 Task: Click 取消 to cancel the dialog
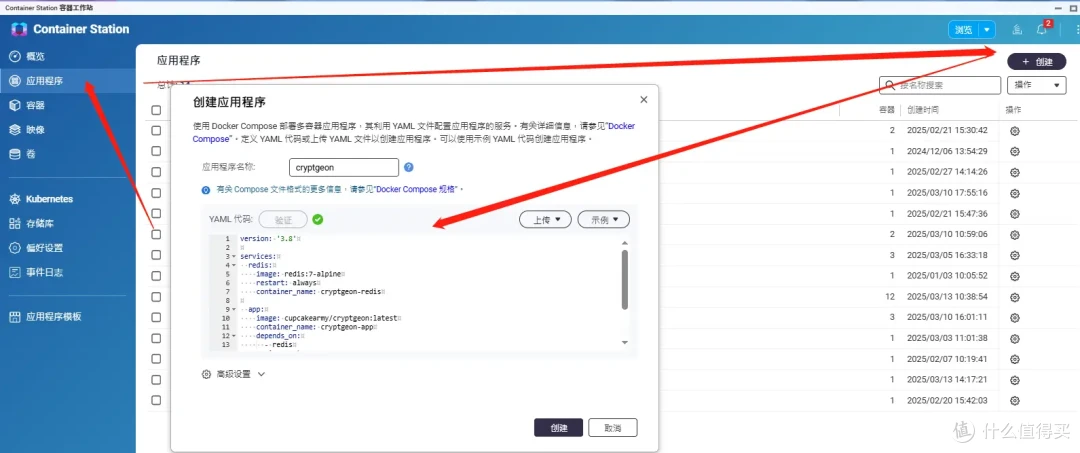(612, 428)
